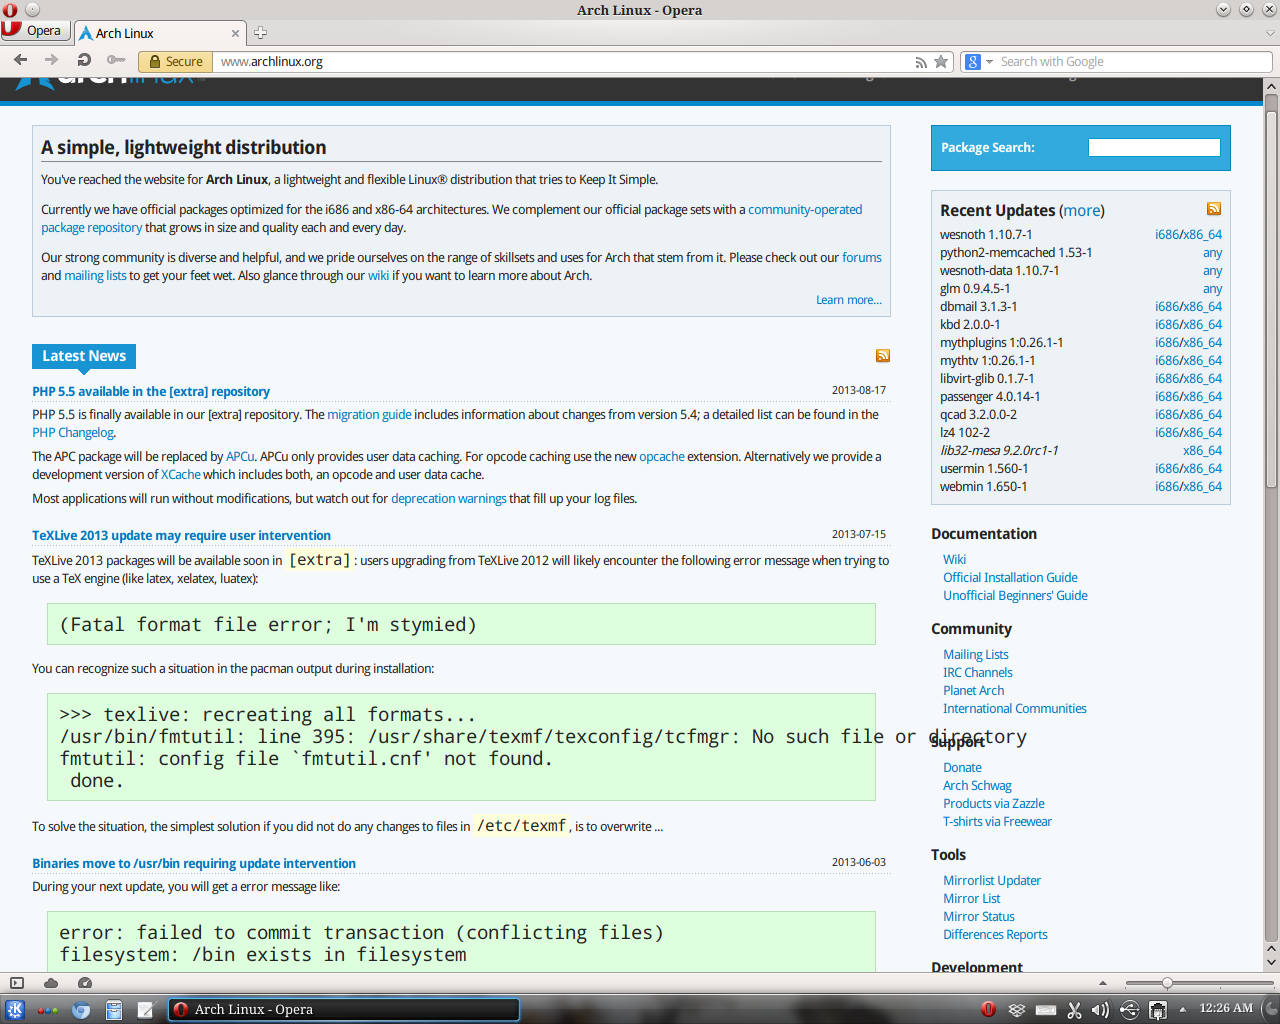Click the password wand key icon
The width and height of the screenshot is (1280, 1024).
click(116, 60)
